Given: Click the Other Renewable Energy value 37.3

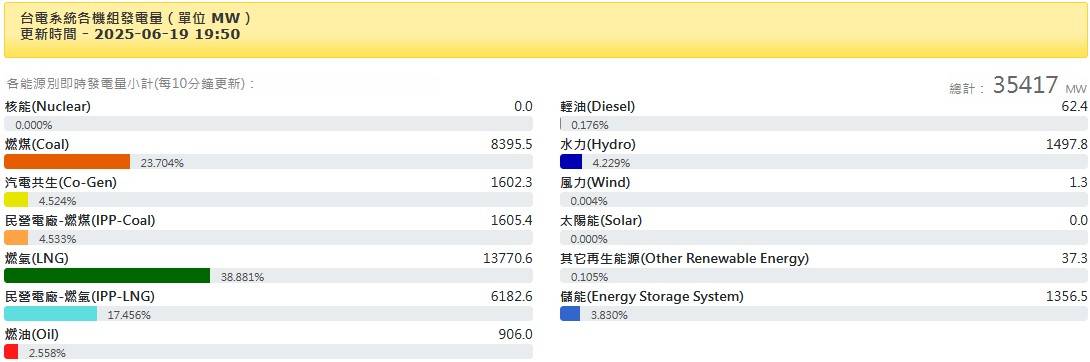Looking at the screenshot, I should (x=1075, y=258).
